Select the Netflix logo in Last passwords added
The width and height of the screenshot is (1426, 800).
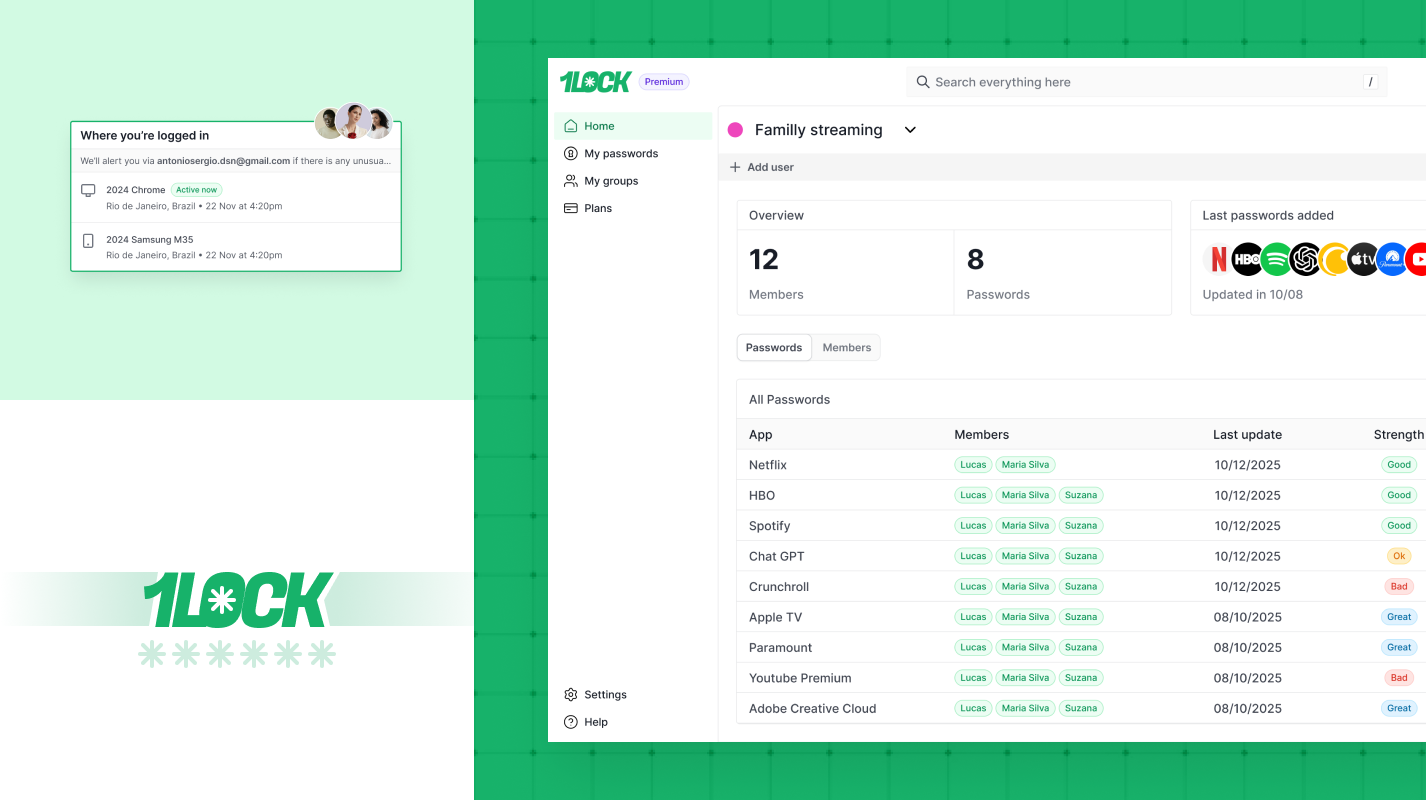point(1218,260)
